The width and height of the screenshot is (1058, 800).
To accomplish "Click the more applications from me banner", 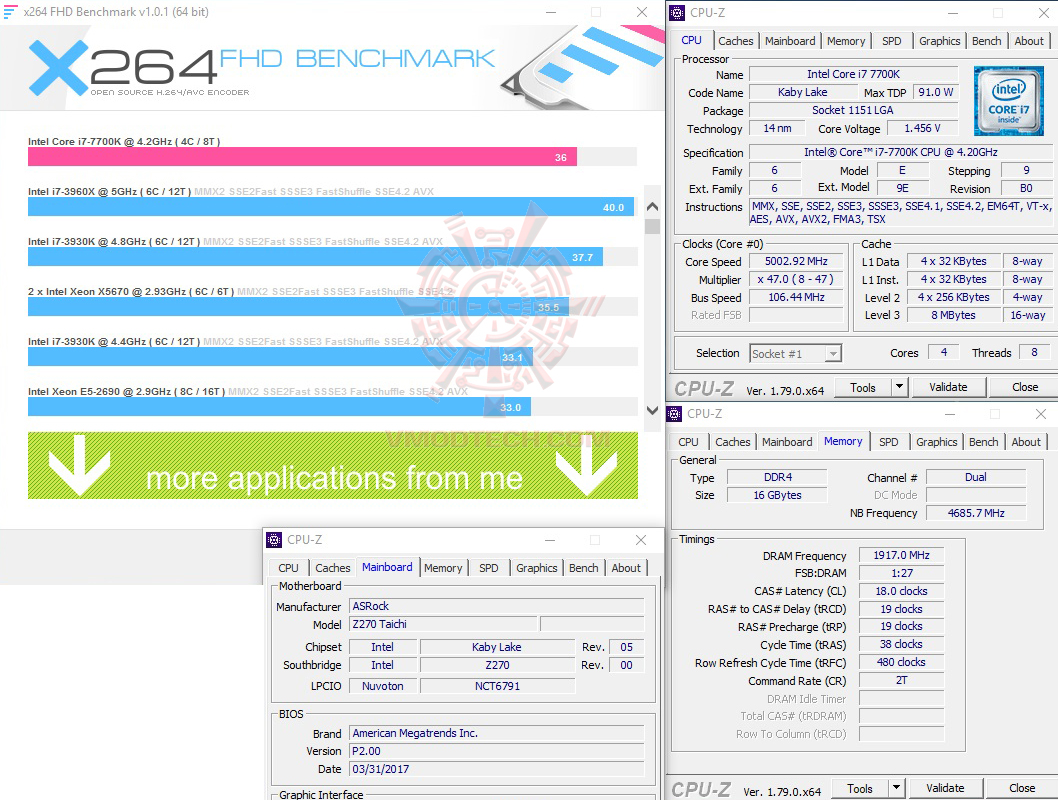I will tap(333, 465).
